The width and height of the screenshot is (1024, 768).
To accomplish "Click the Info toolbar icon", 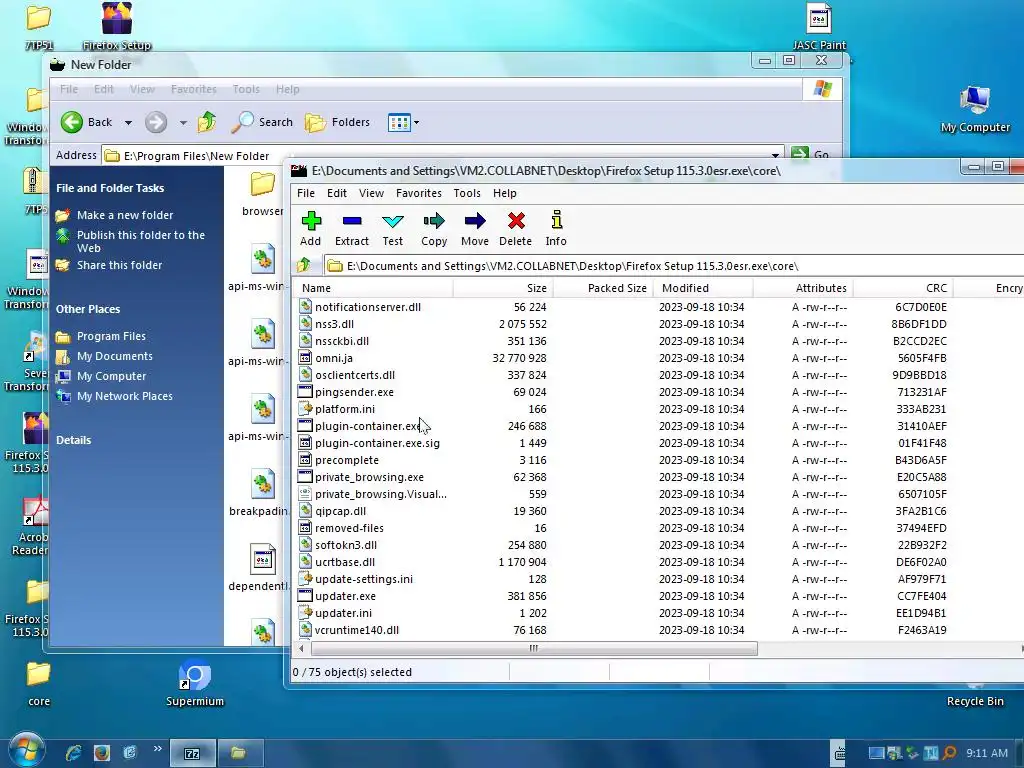I will pyautogui.click(x=556, y=228).
